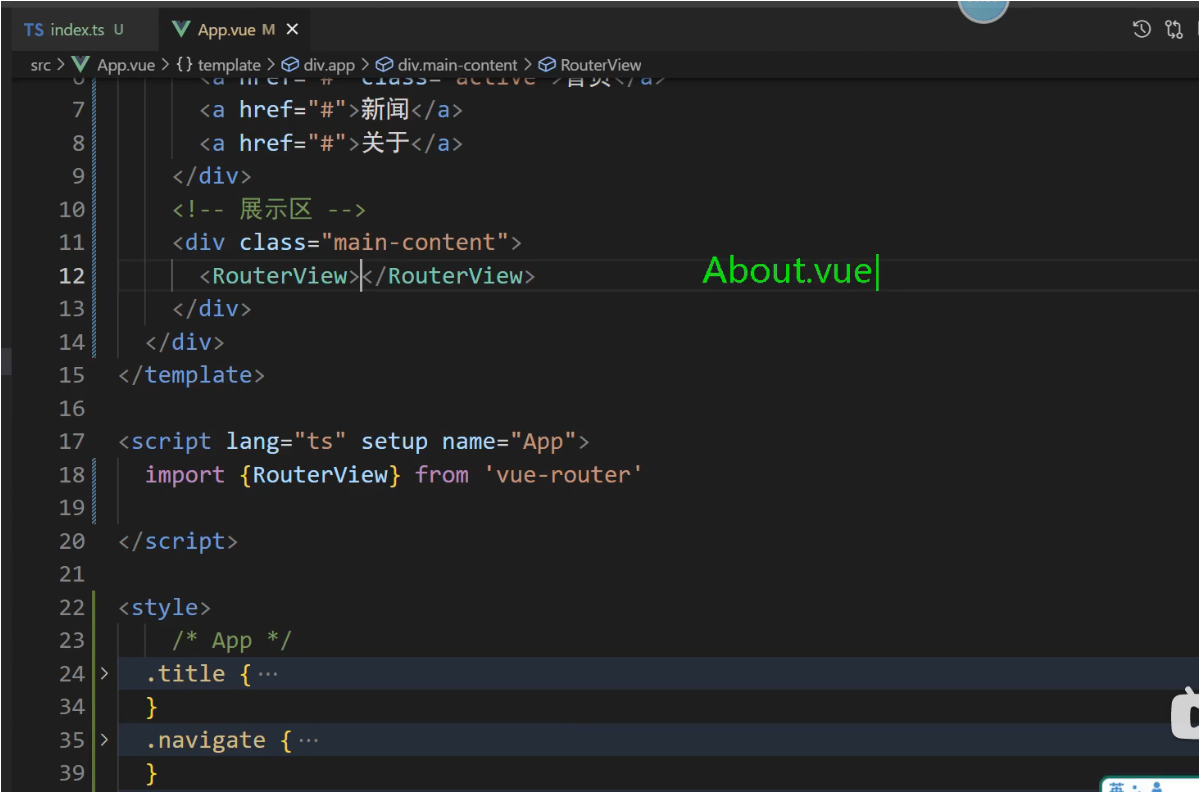Place cursor in the 关于 link text
Image resolution: width=1202 pixels, height=793 pixels.
click(386, 143)
